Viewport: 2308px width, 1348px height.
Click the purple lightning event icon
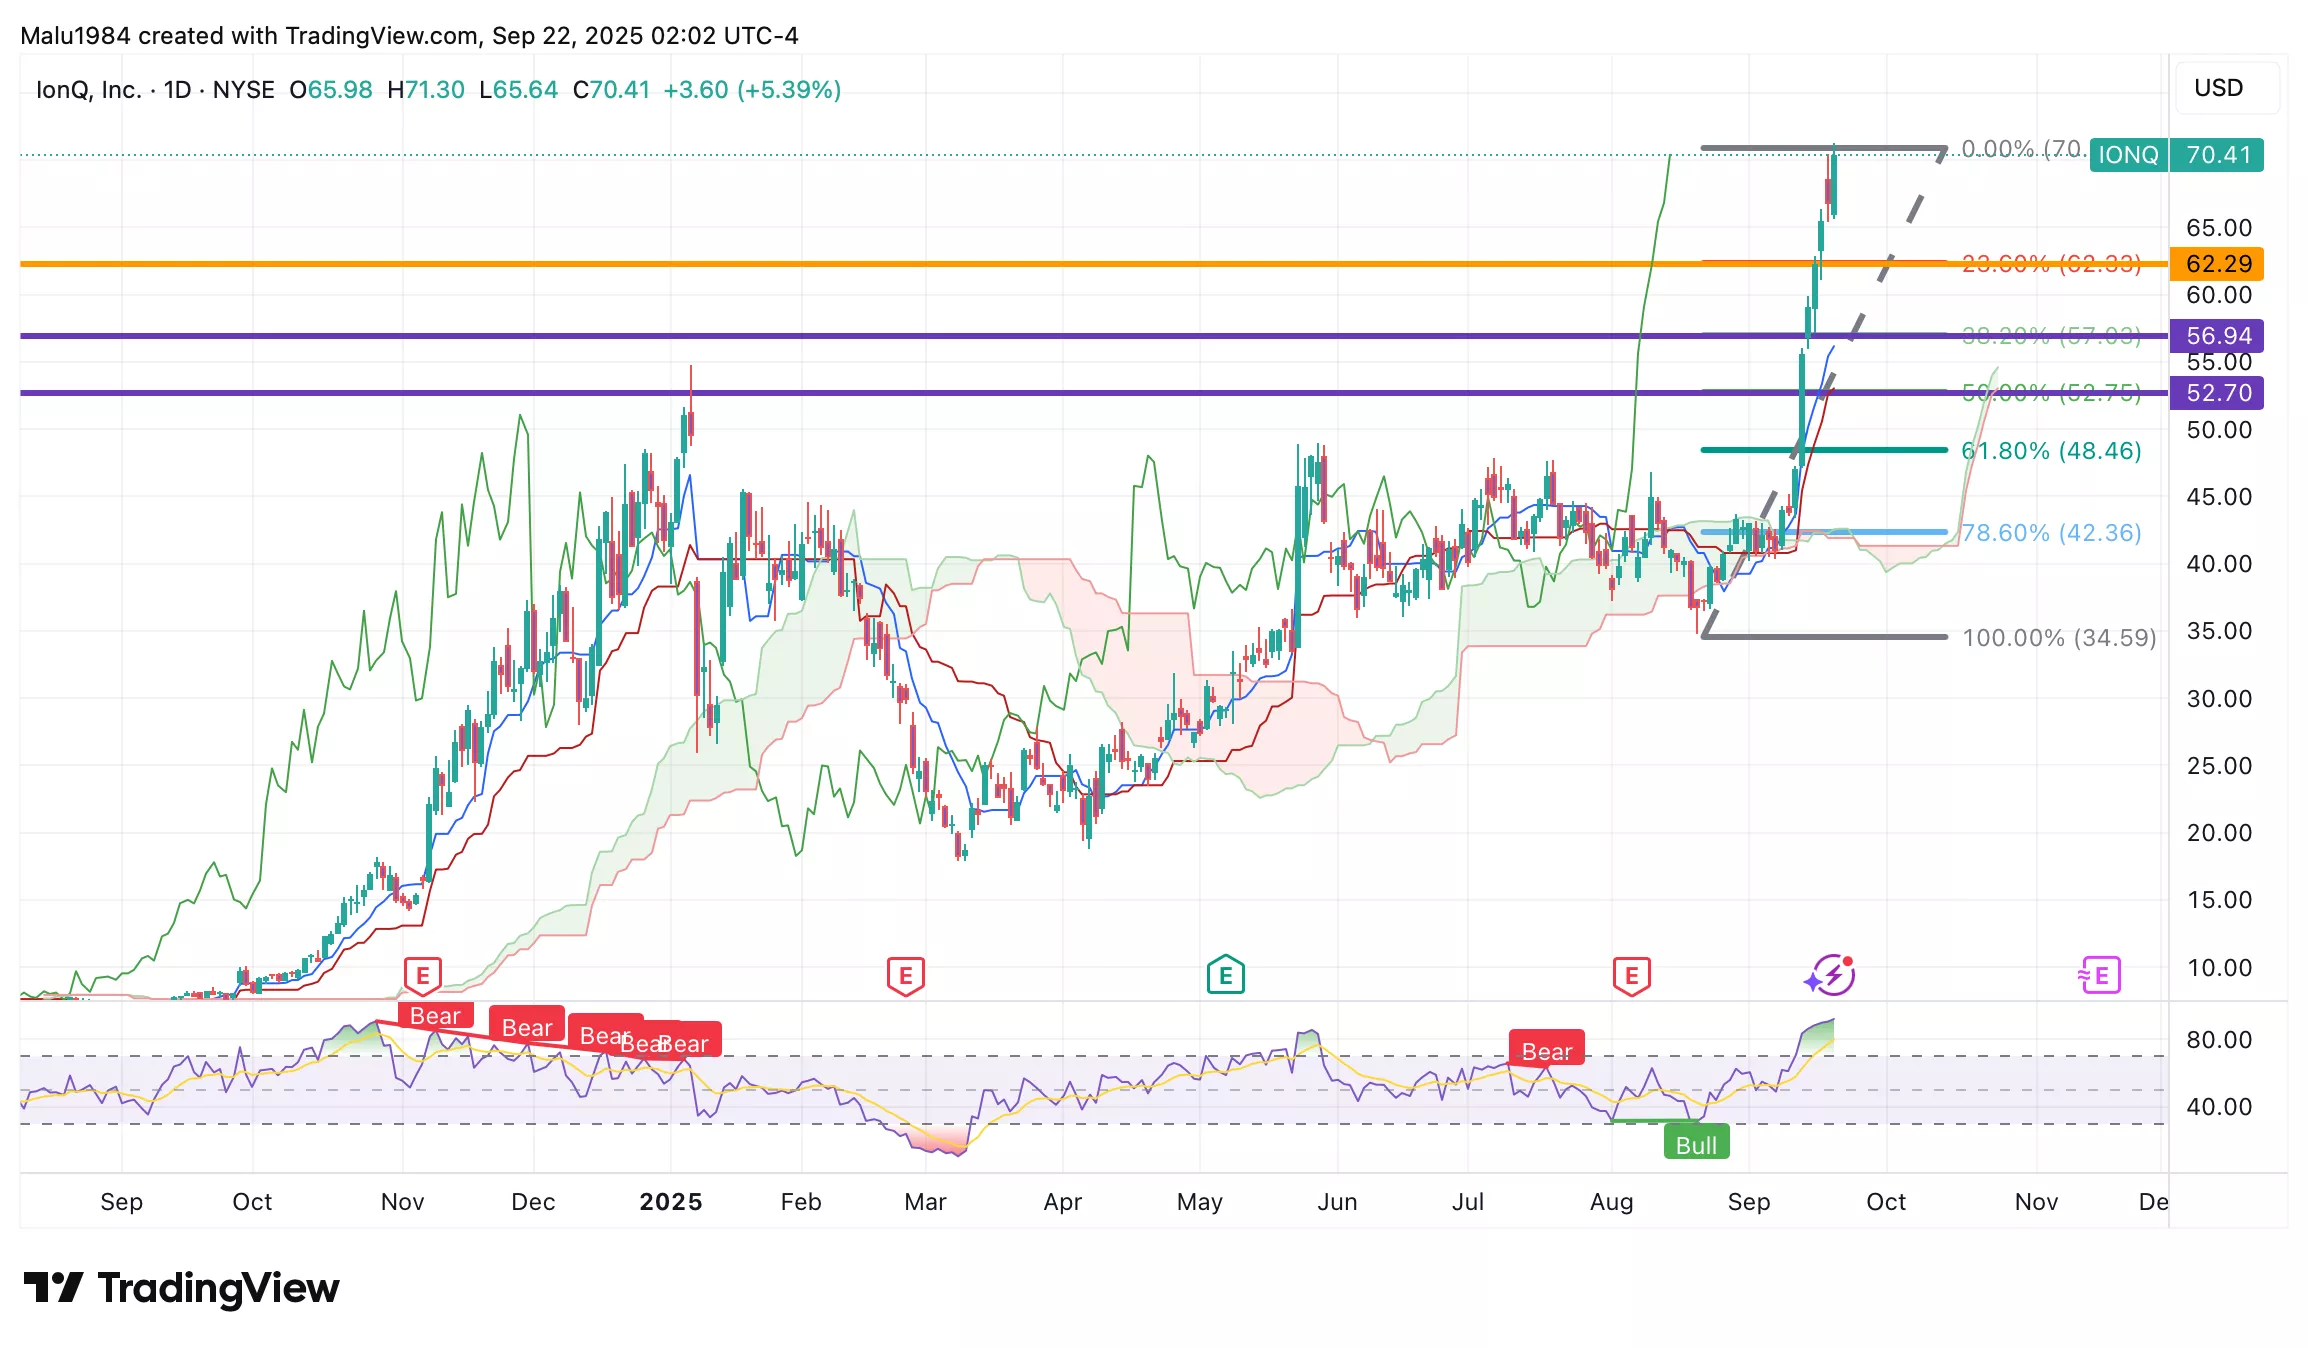[x=1832, y=975]
